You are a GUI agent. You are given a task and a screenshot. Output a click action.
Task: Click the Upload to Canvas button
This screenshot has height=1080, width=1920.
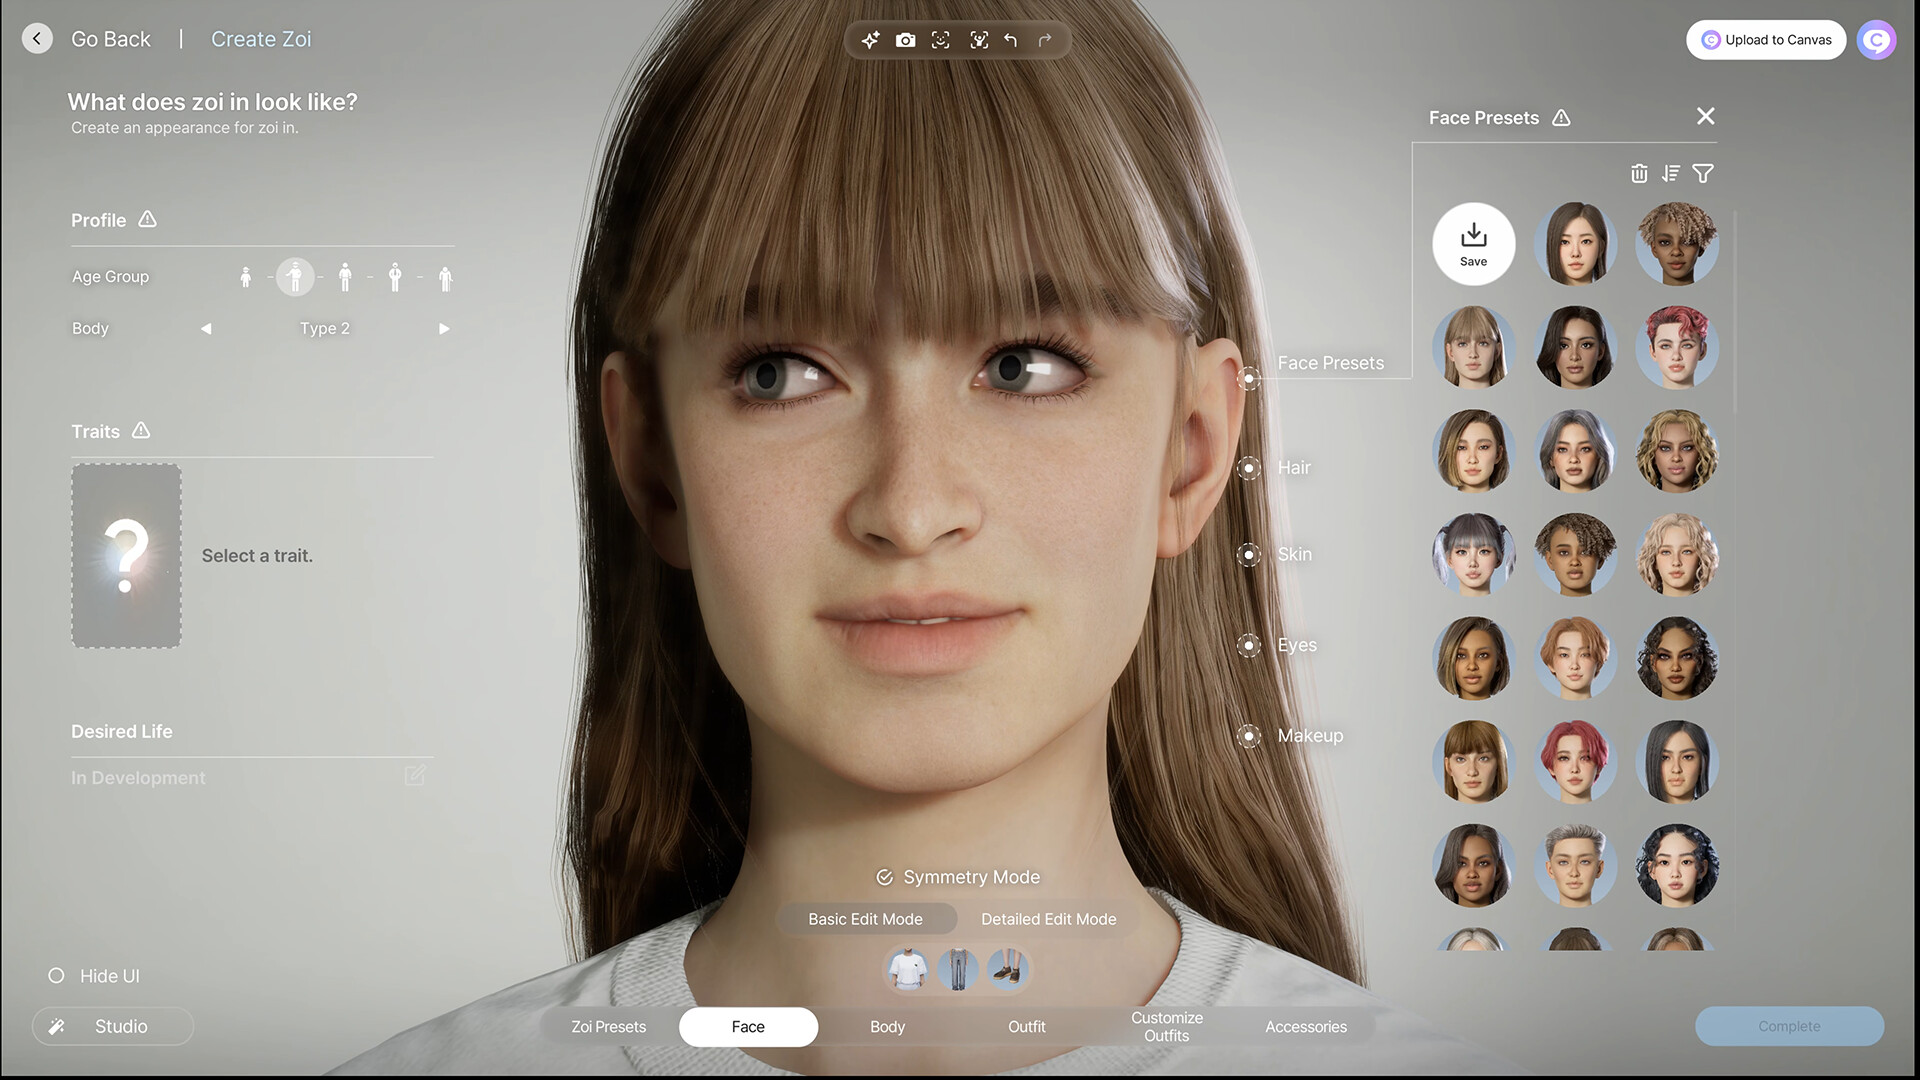tap(1767, 40)
